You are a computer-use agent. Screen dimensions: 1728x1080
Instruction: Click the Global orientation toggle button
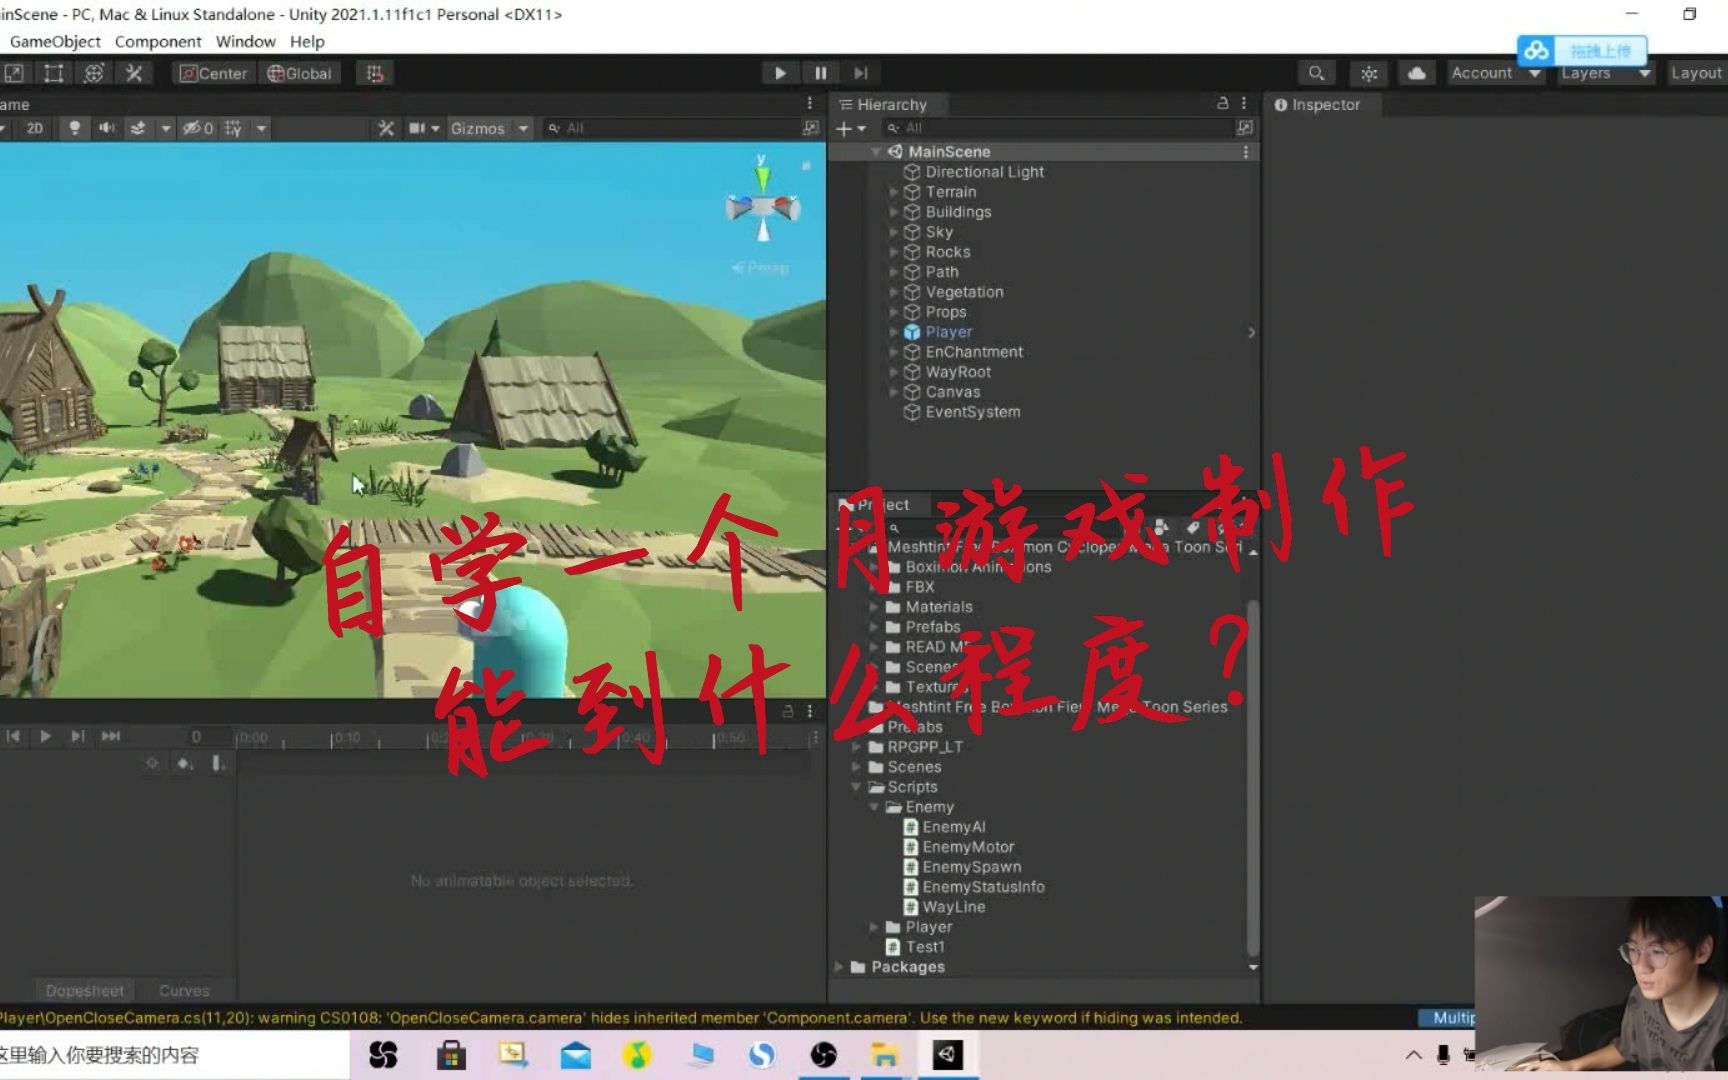[299, 72]
